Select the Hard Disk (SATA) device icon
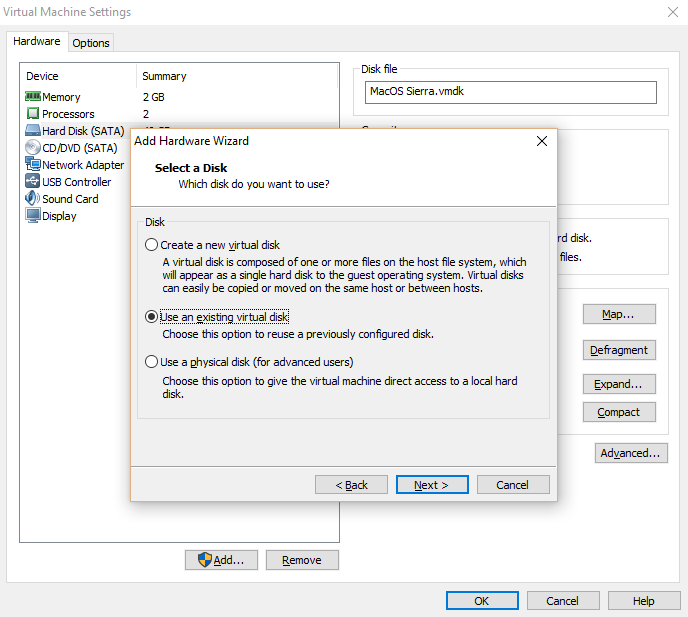This screenshot has height=617, width=688. pos(33,130)
